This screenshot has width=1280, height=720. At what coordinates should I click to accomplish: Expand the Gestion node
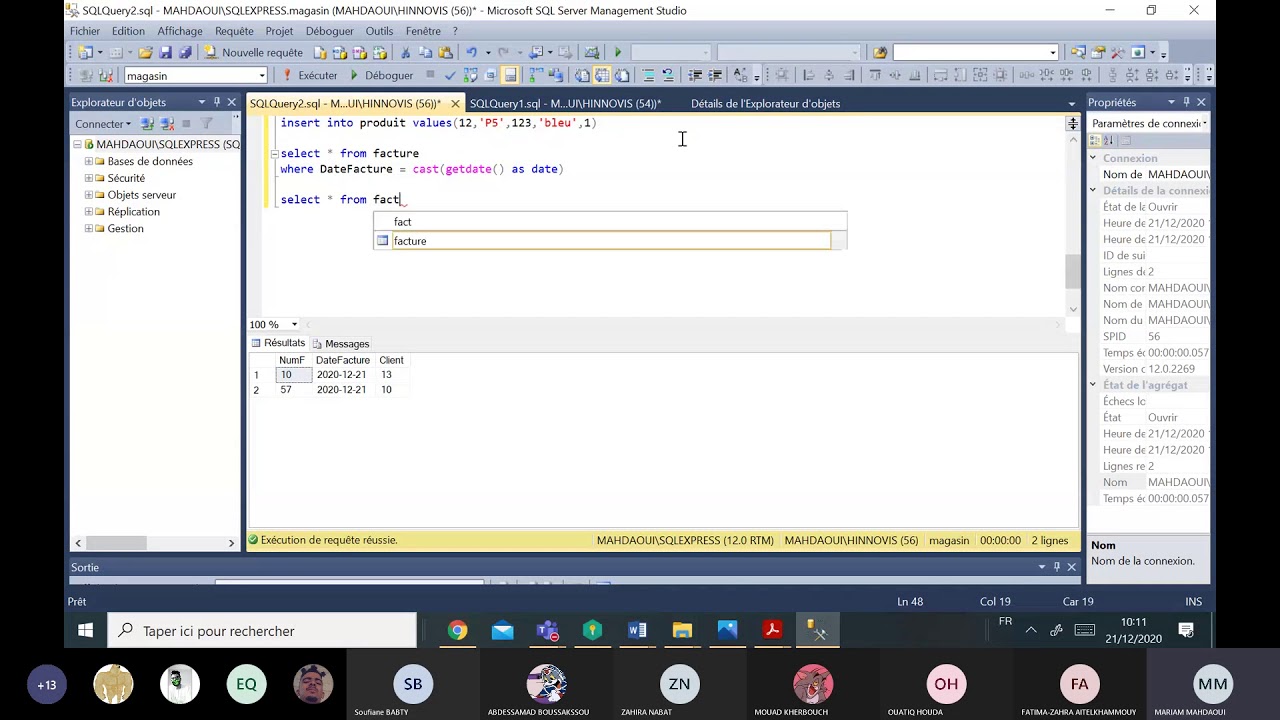tap(88, 228)
